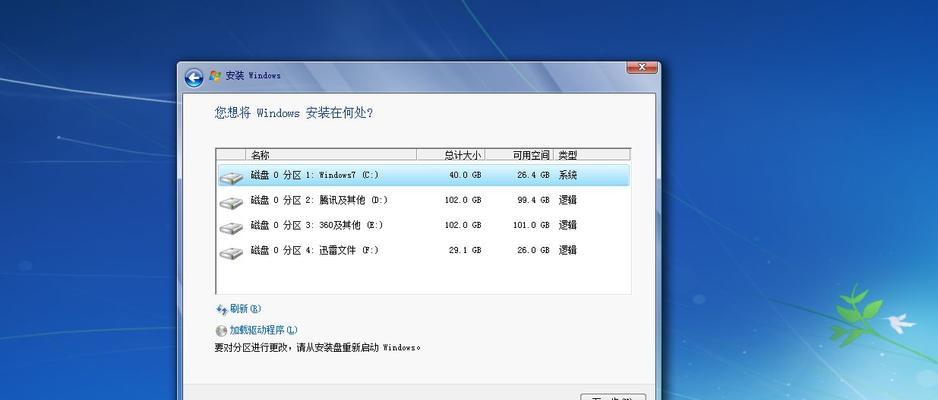Select the drive icon for Windows7 (C:)
Viewport: 938px width, 400px height.
(x=231, y=178)
